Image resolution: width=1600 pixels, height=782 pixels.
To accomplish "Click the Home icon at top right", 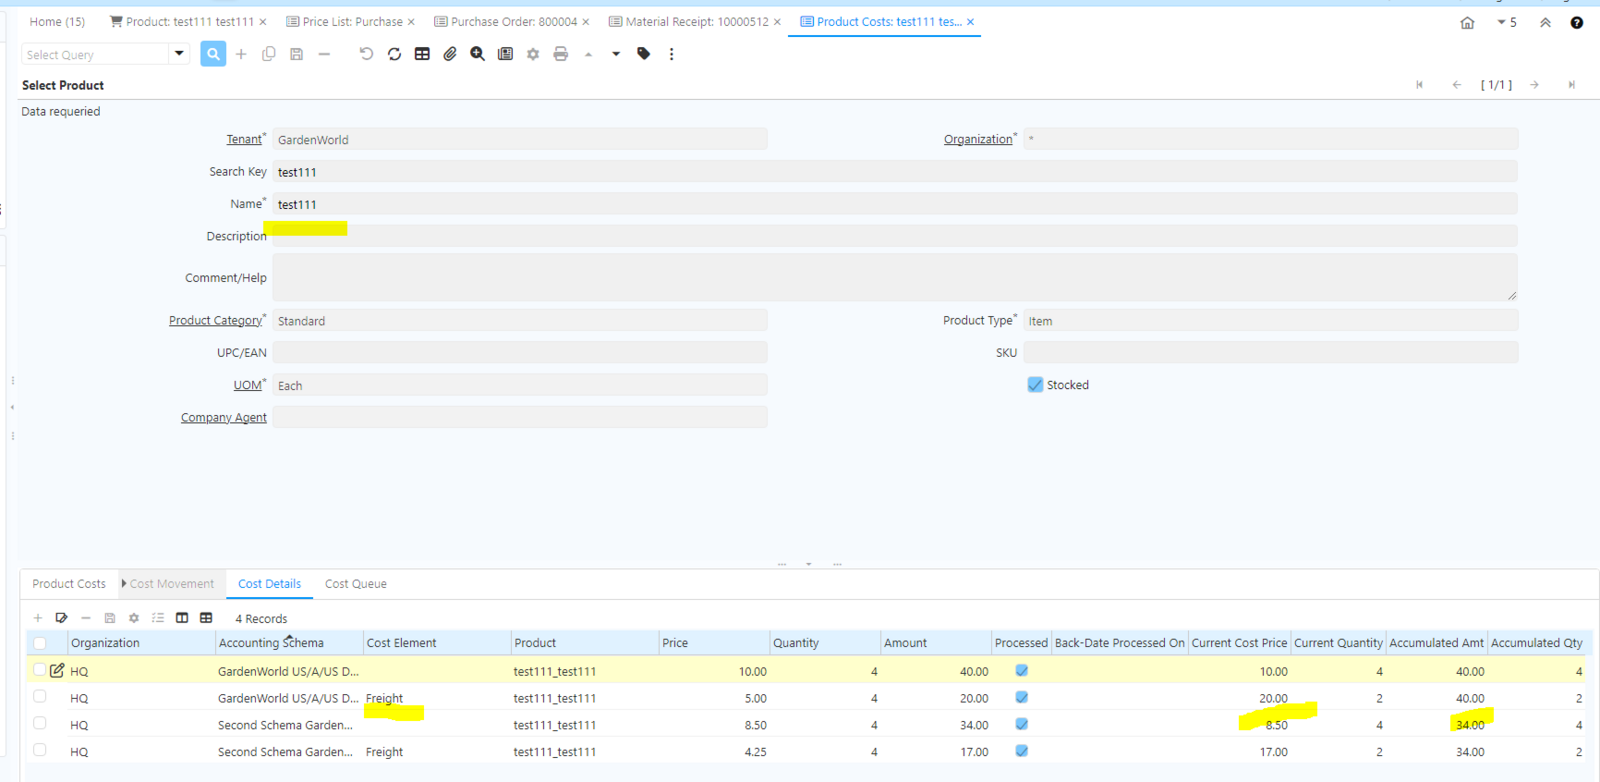I will click(1467, 22).
